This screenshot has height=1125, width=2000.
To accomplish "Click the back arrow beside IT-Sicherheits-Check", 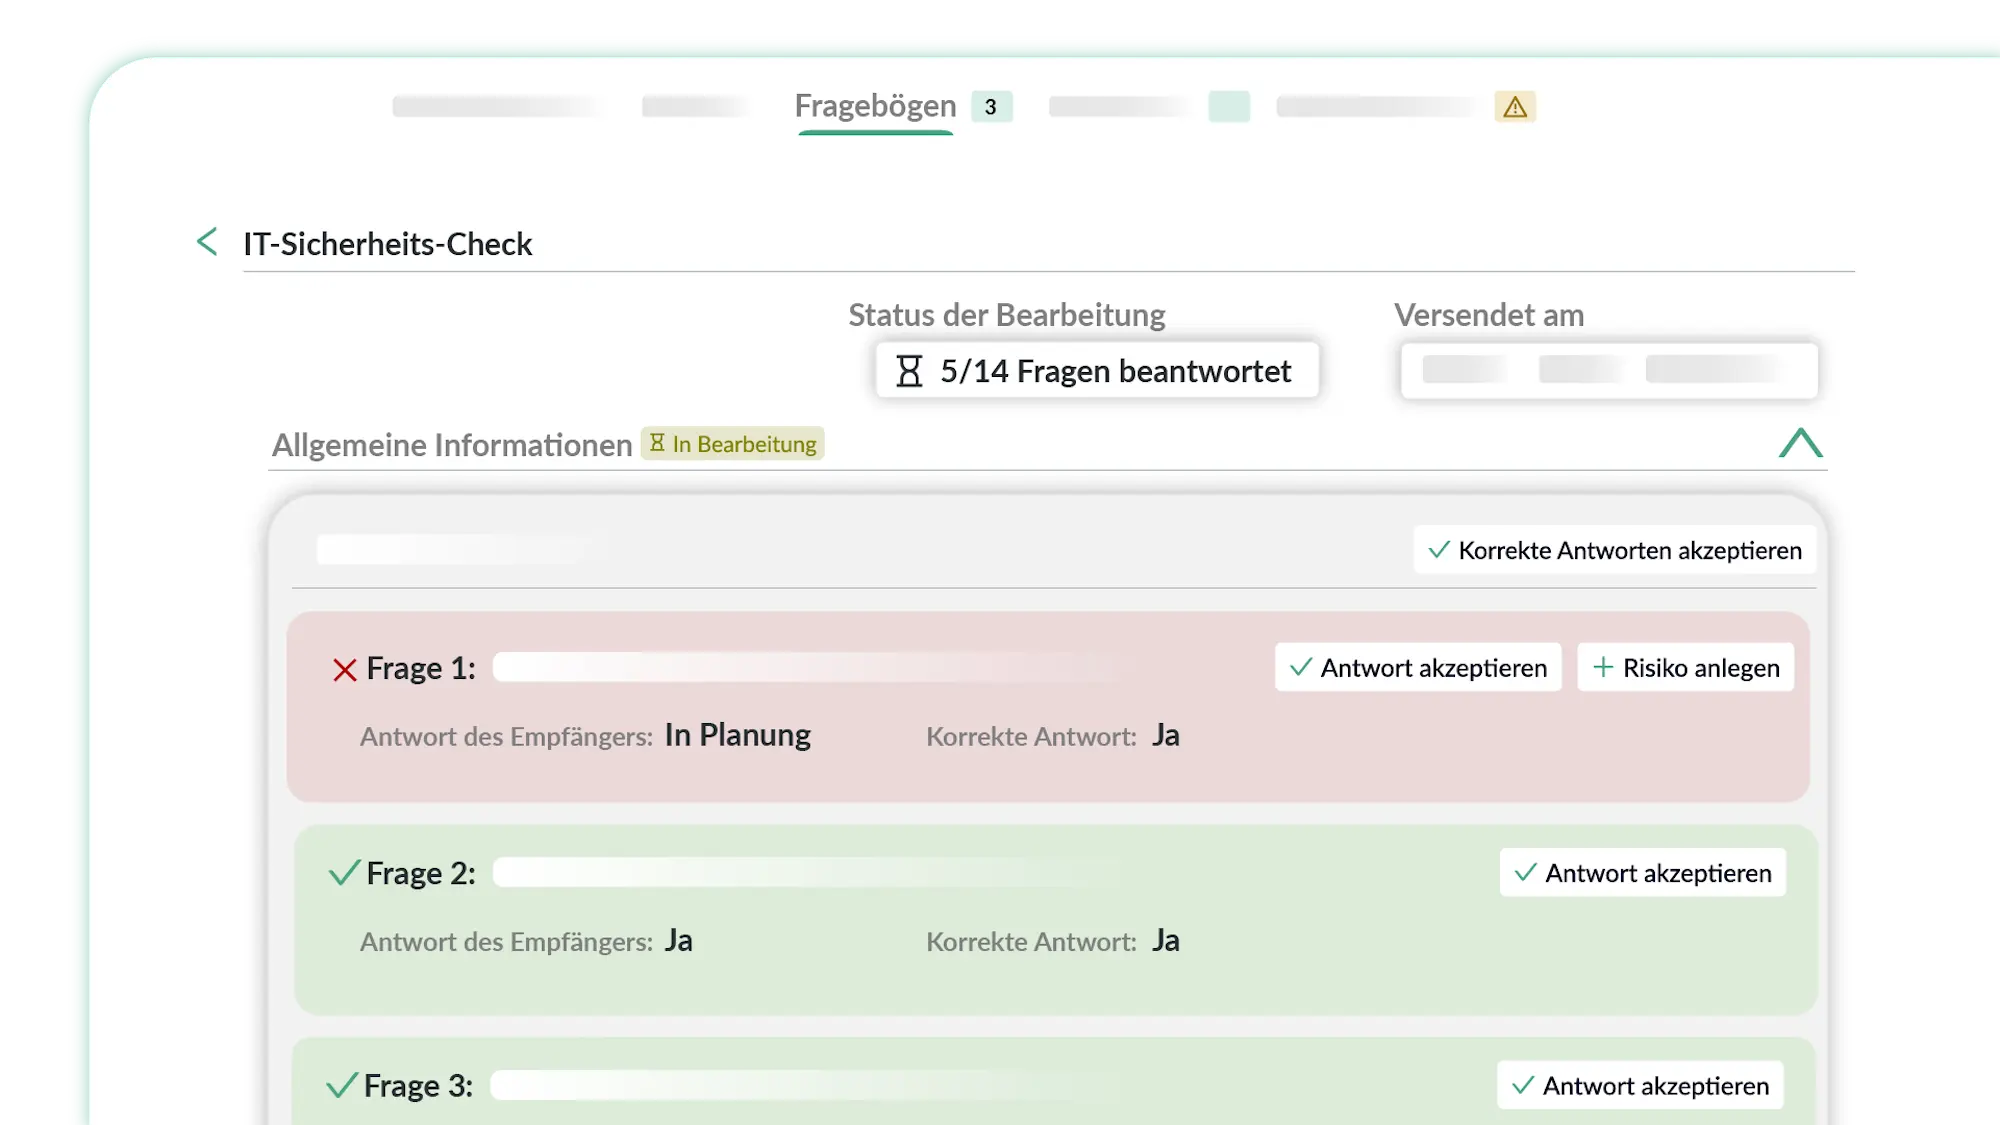I will pyautogui.click(x=207, y=242).
